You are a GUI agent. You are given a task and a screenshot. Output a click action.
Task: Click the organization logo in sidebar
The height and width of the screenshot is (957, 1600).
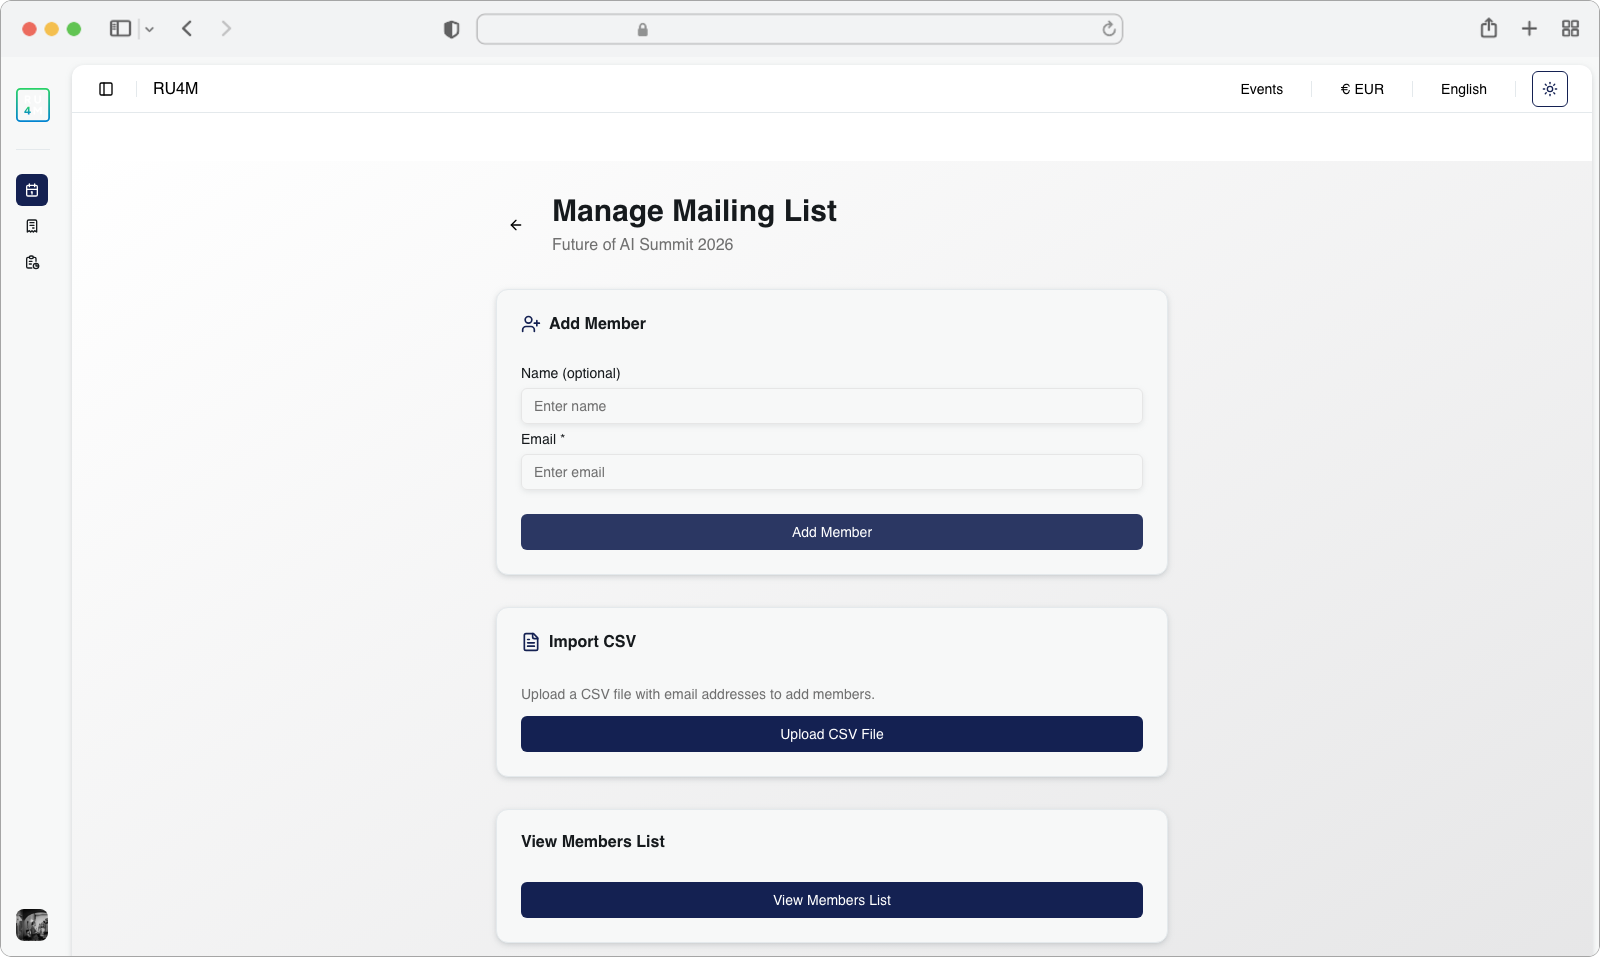(x=33, y=105)
